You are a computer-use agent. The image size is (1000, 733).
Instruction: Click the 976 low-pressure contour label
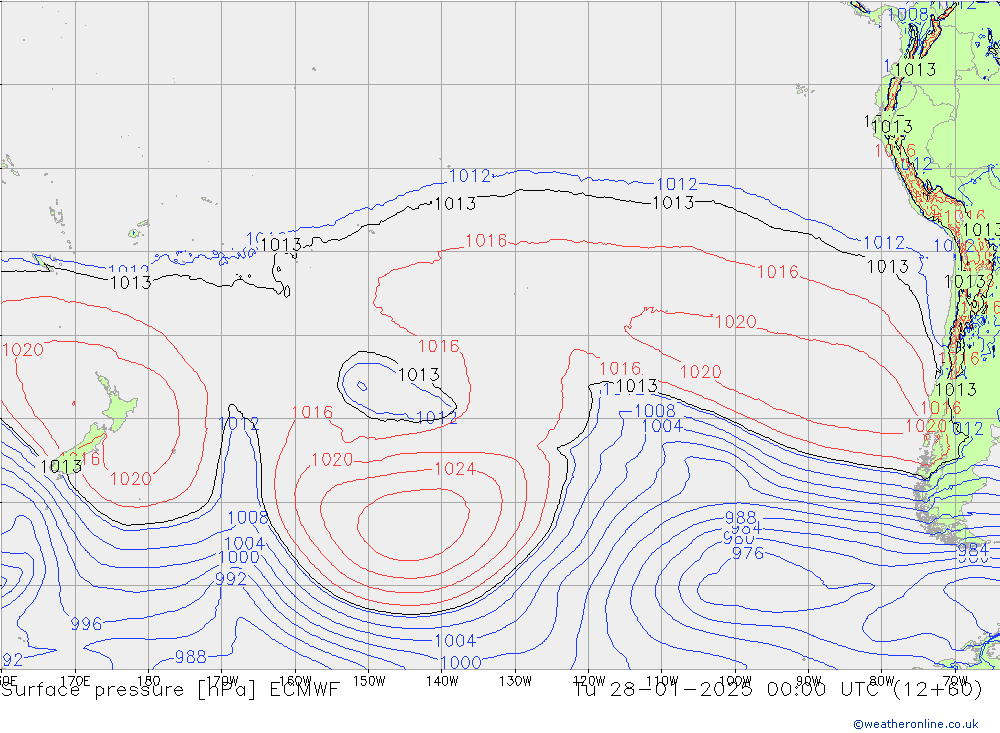[748, 553]
